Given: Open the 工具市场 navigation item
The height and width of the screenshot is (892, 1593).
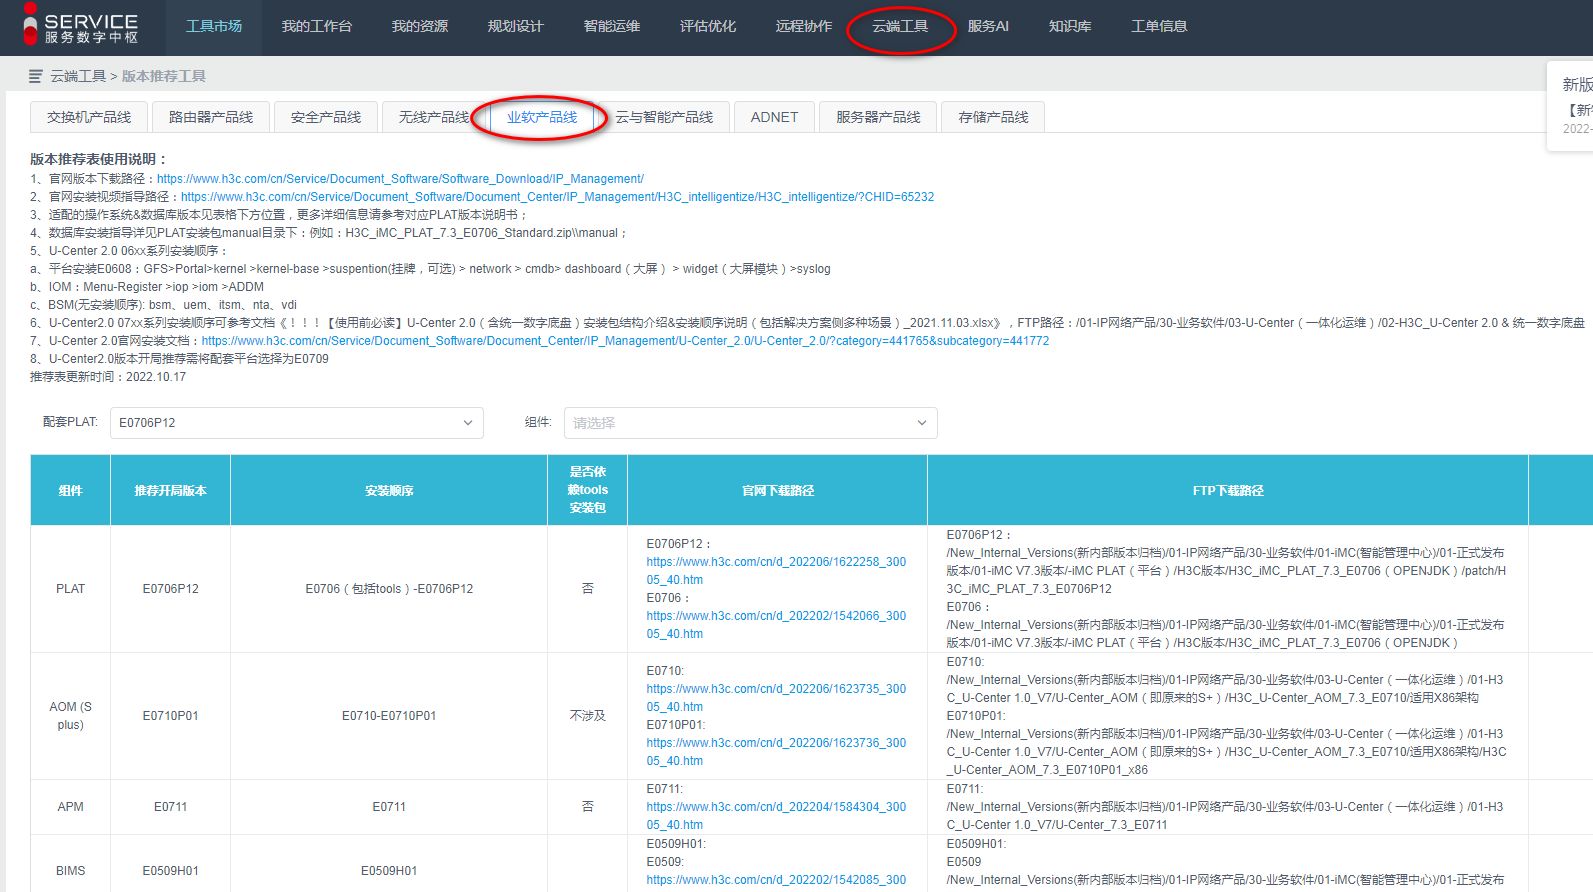Looking at the screenshot, I should 214,26.
